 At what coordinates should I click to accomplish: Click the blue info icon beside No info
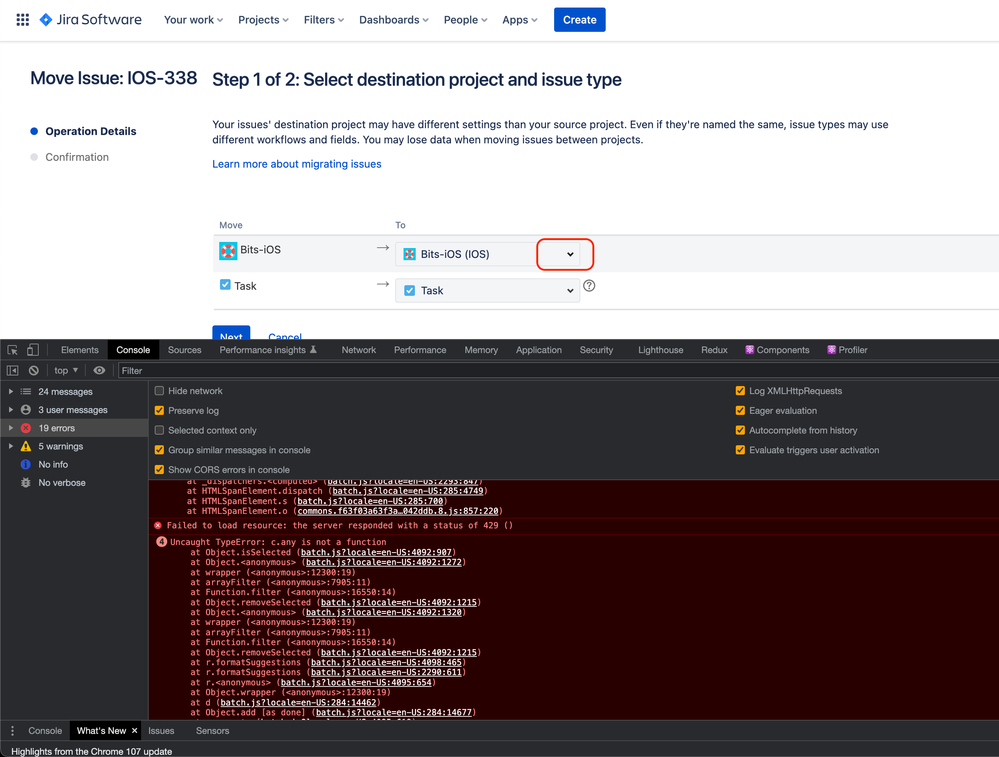(25, 465)
